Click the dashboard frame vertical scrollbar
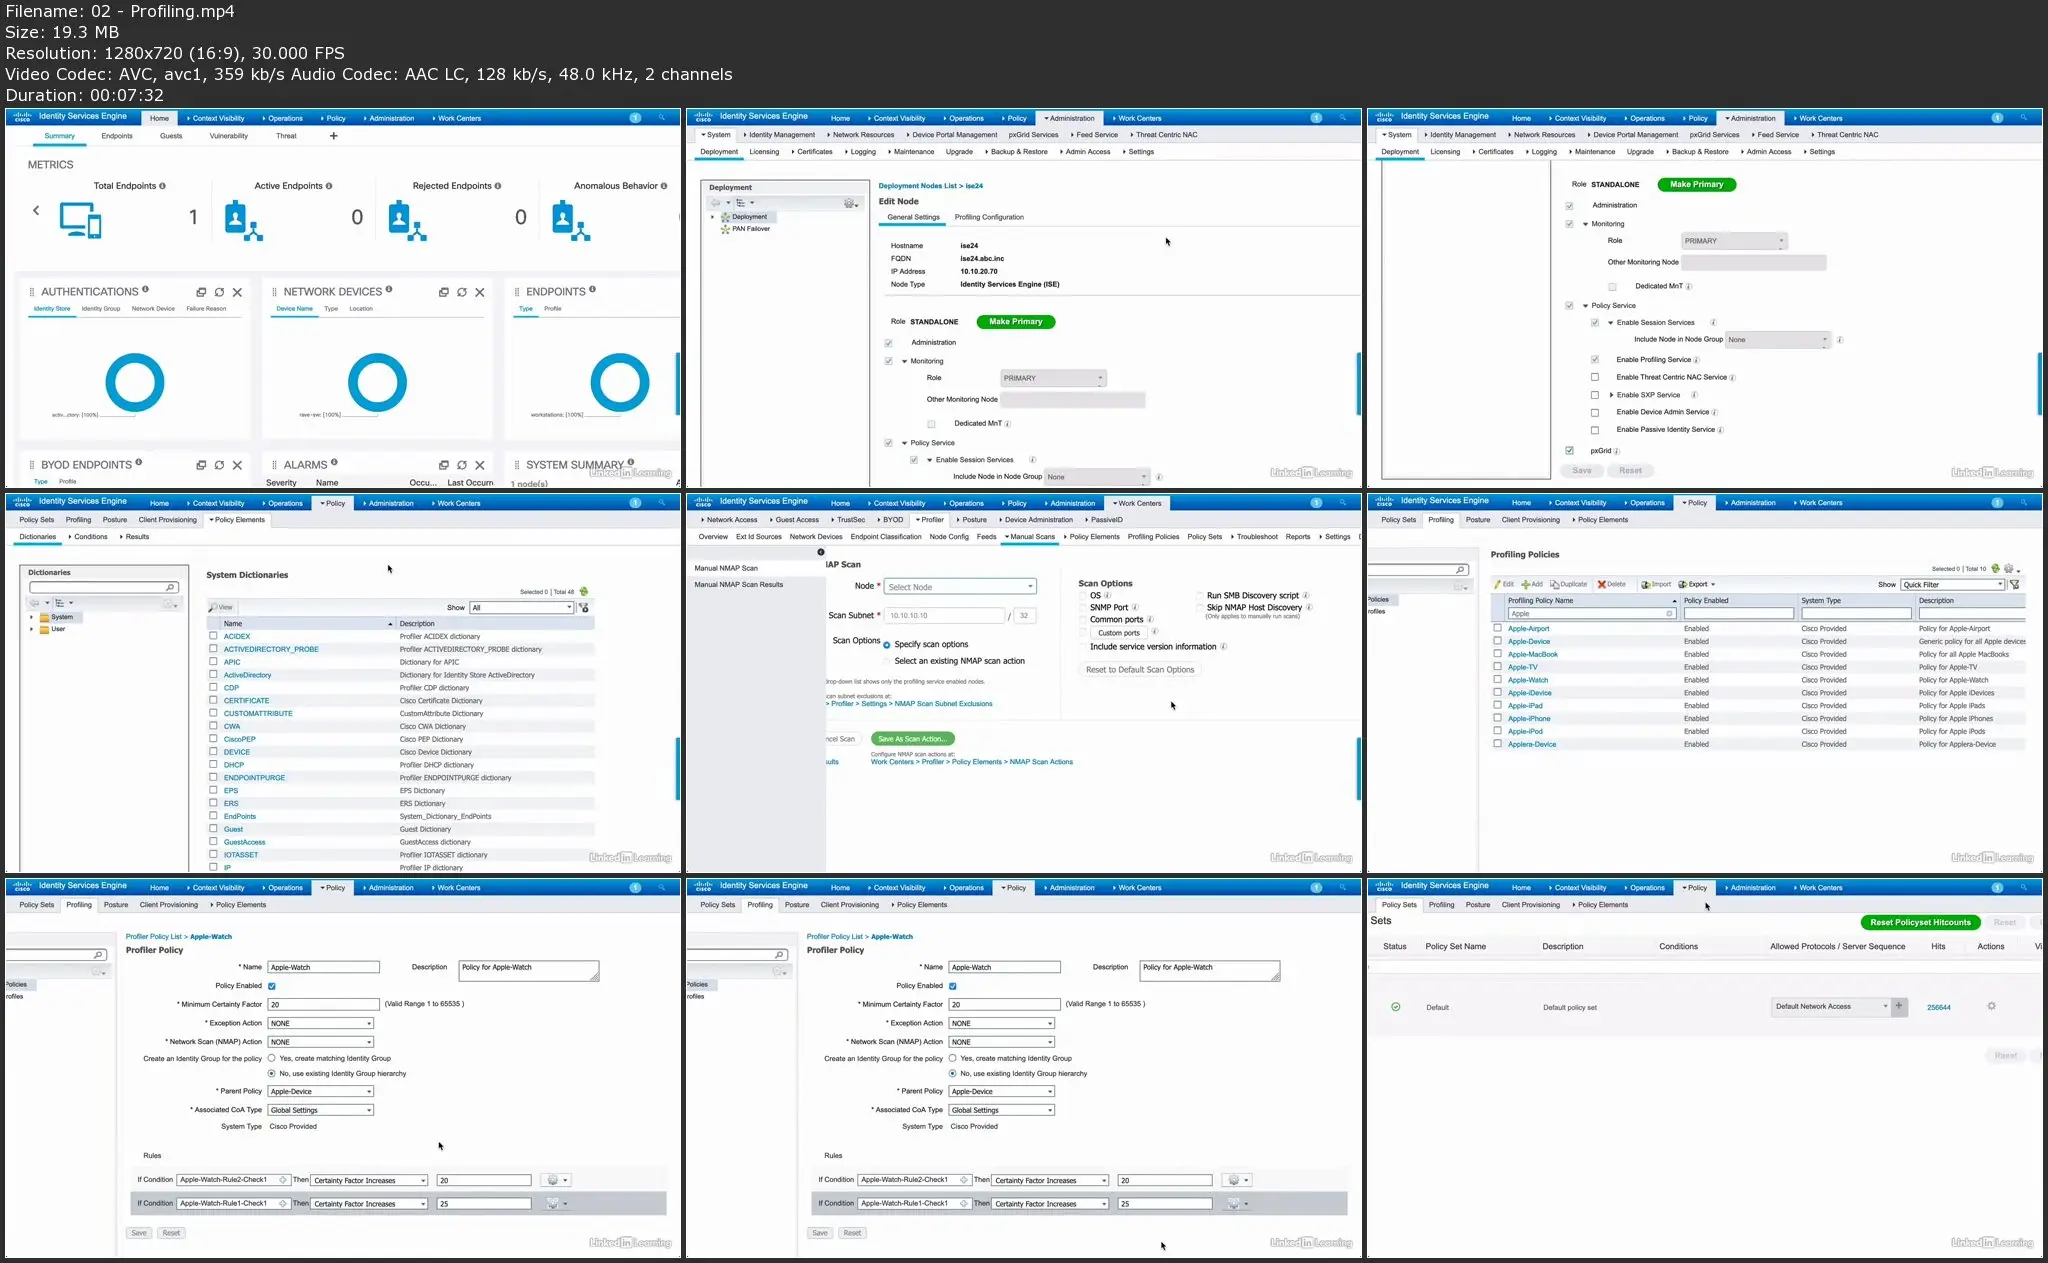Image resolution: width=2048 pixels, height=1263 pixels. [x=678, y=384]
